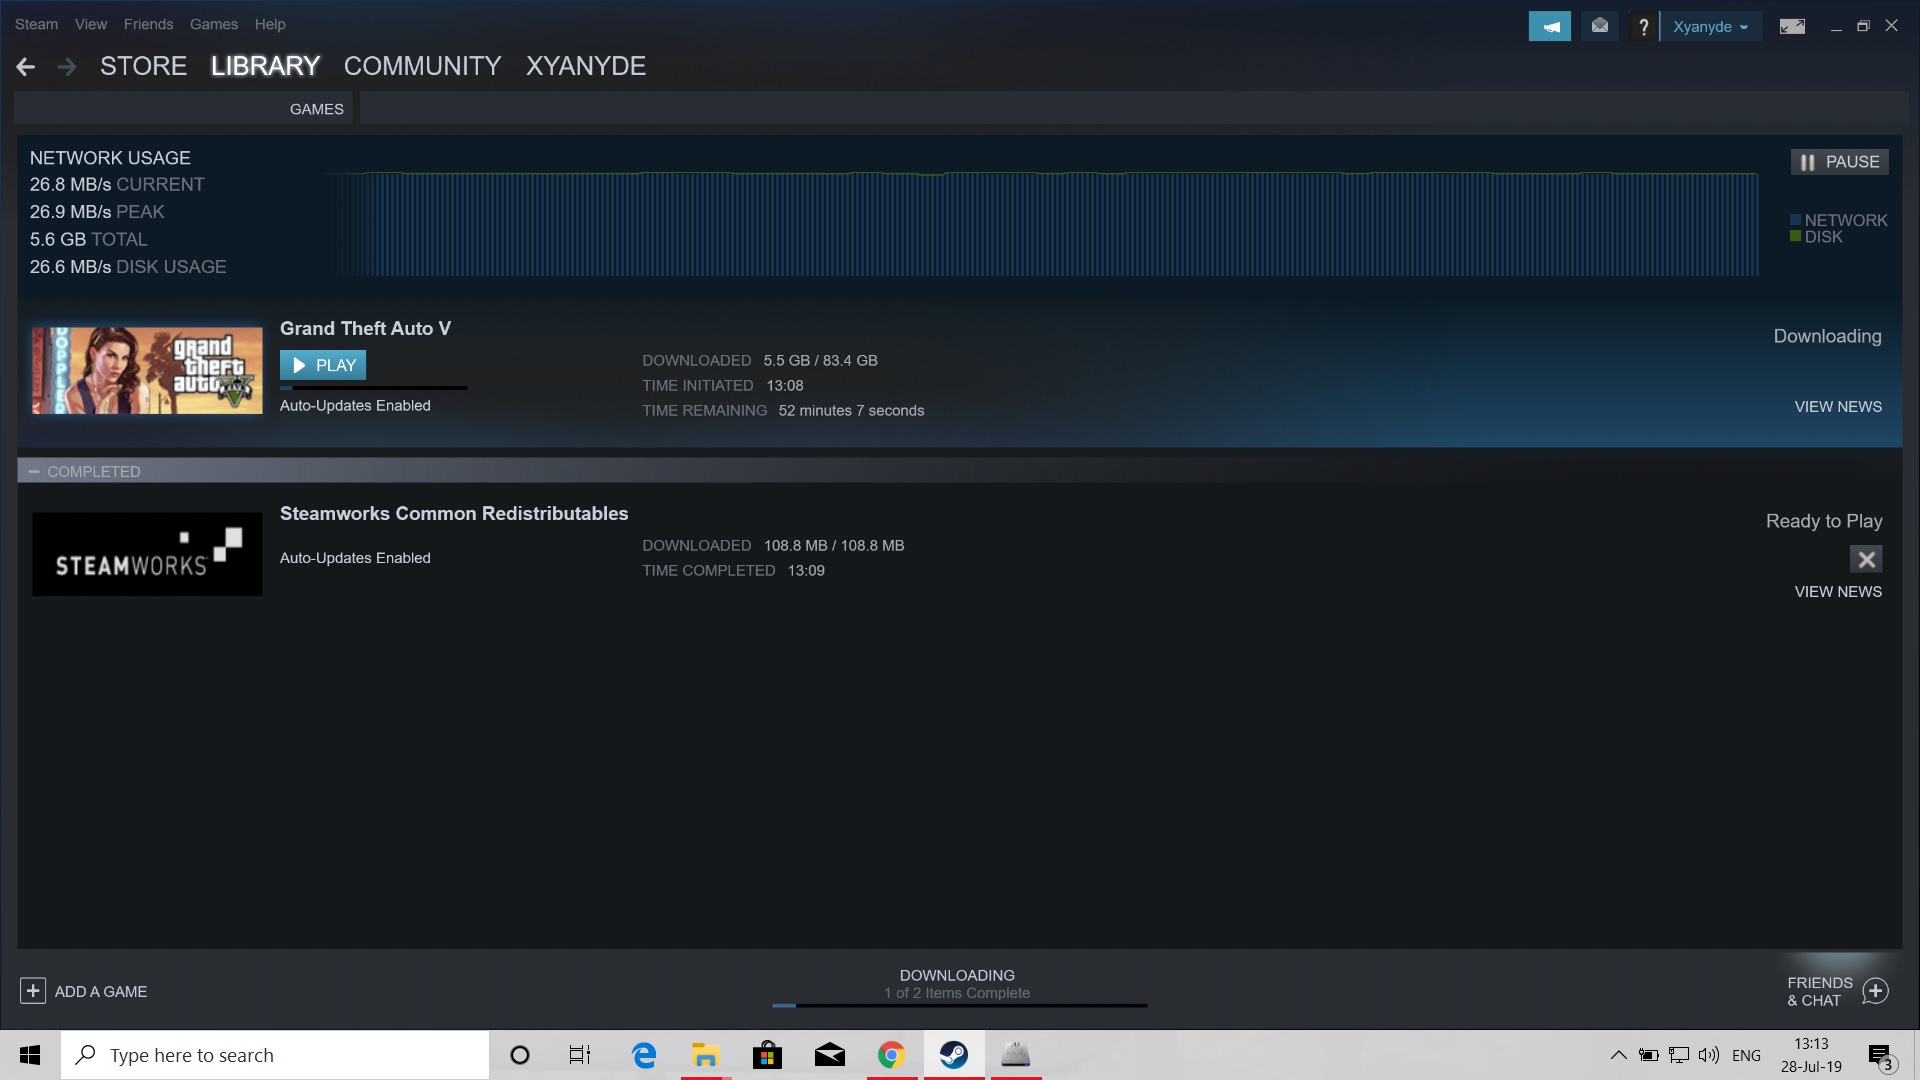The height and width of the screenshot is (1080, 1920).
Task: Click the question mark help icon
Action: click(1642, 27)
